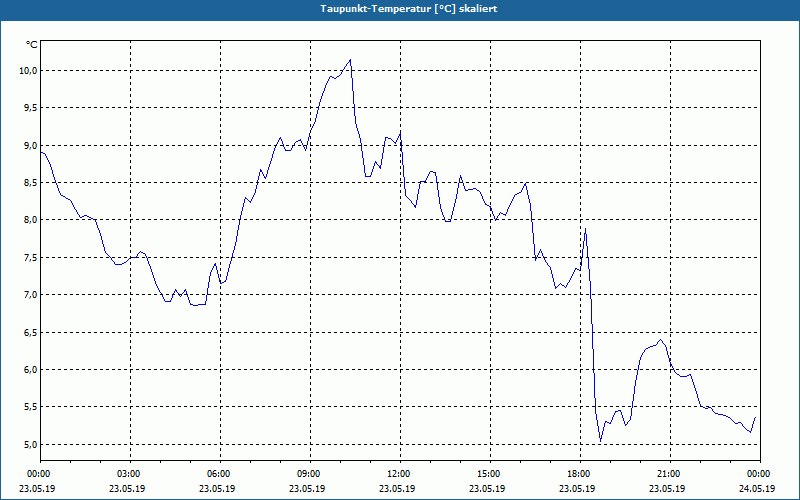Click the sharp curve spike just after 18:00
Screen dimensions: 800x500
pos(585,229)
